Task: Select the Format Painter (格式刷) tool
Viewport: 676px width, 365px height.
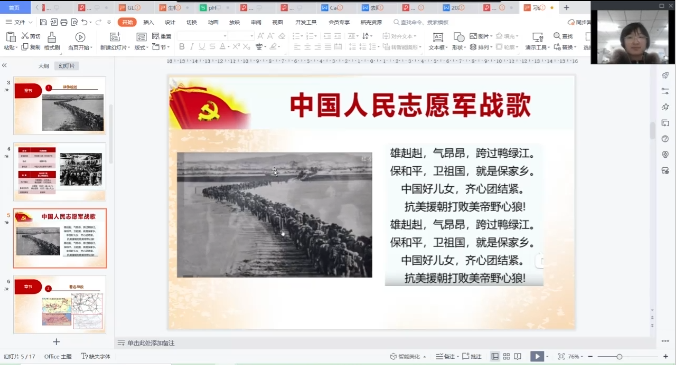Action: tap(52, 41)
